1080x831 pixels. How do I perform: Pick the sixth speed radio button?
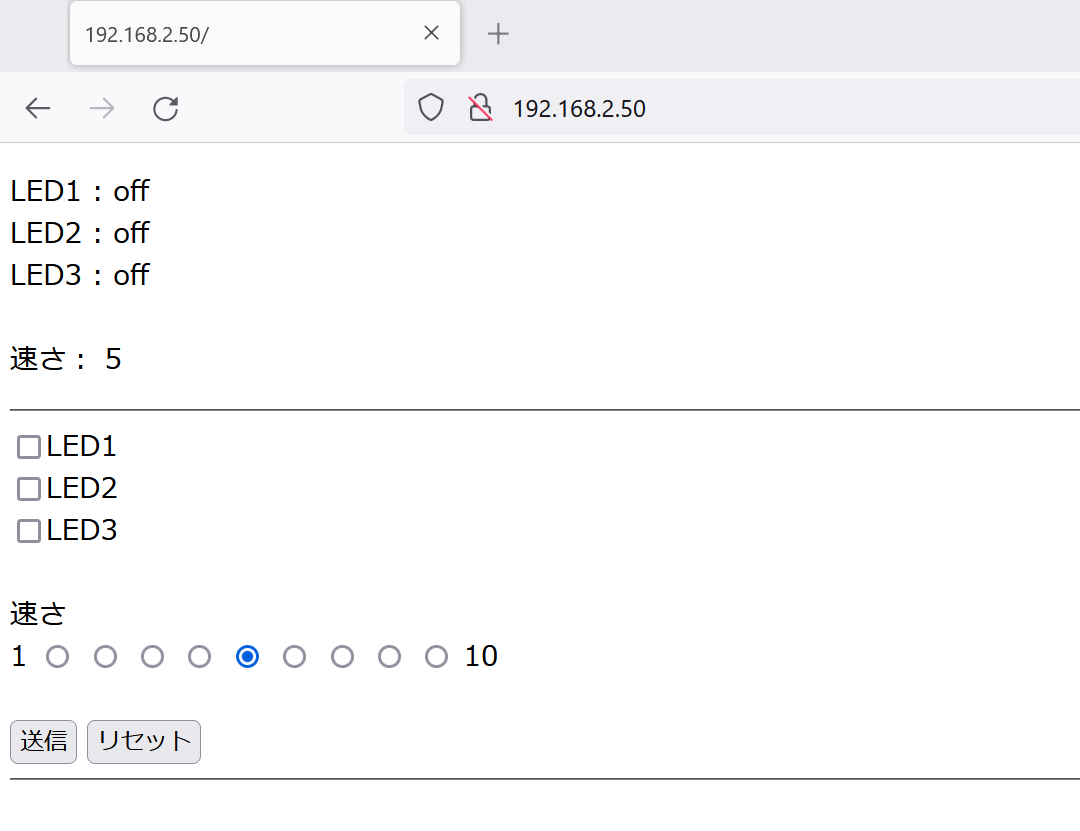(x=294, y=657)
